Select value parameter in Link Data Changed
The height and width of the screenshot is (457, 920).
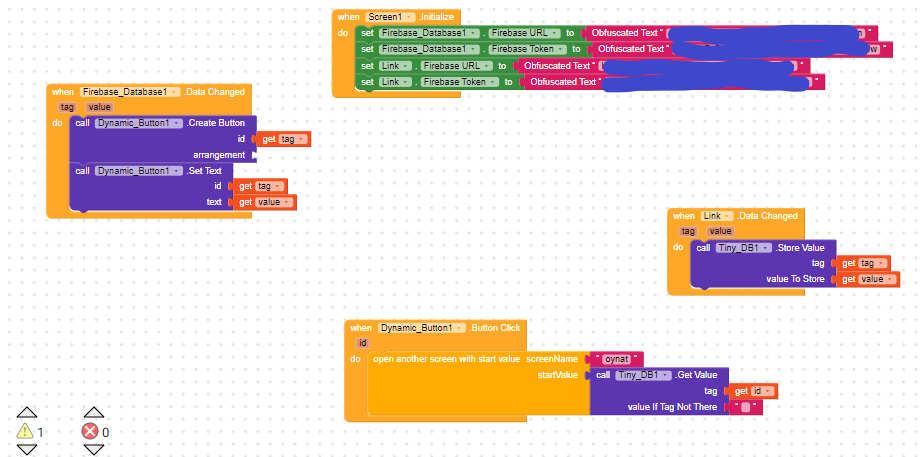tap(720, 232)
